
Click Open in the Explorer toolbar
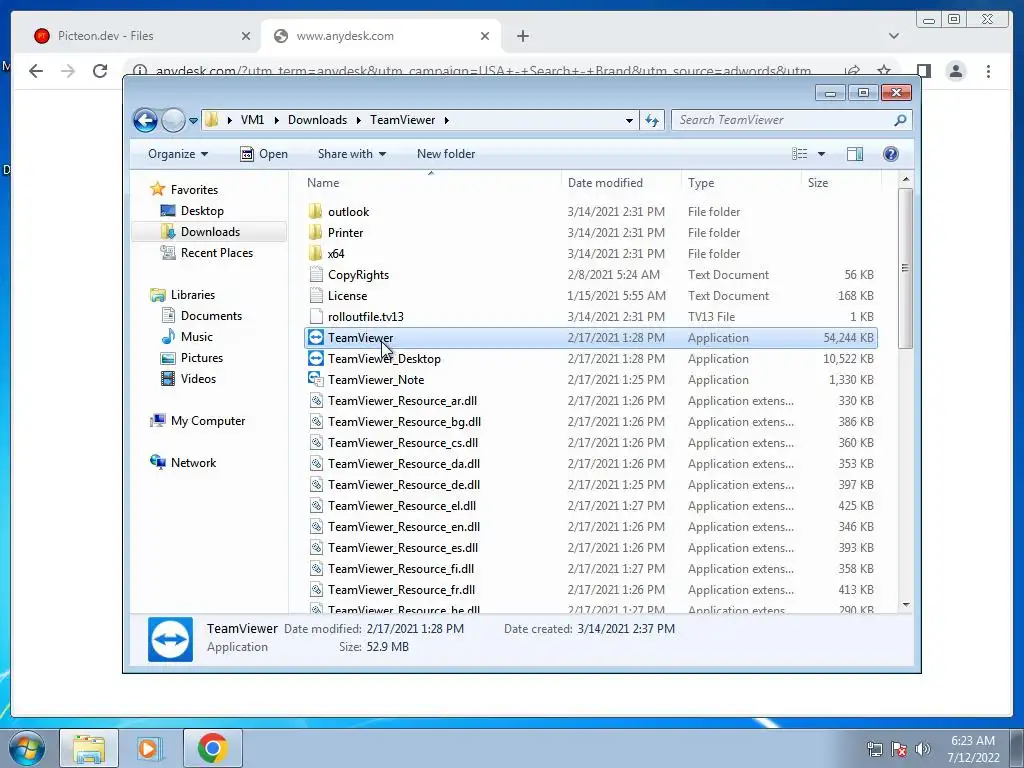pos(264,154)
